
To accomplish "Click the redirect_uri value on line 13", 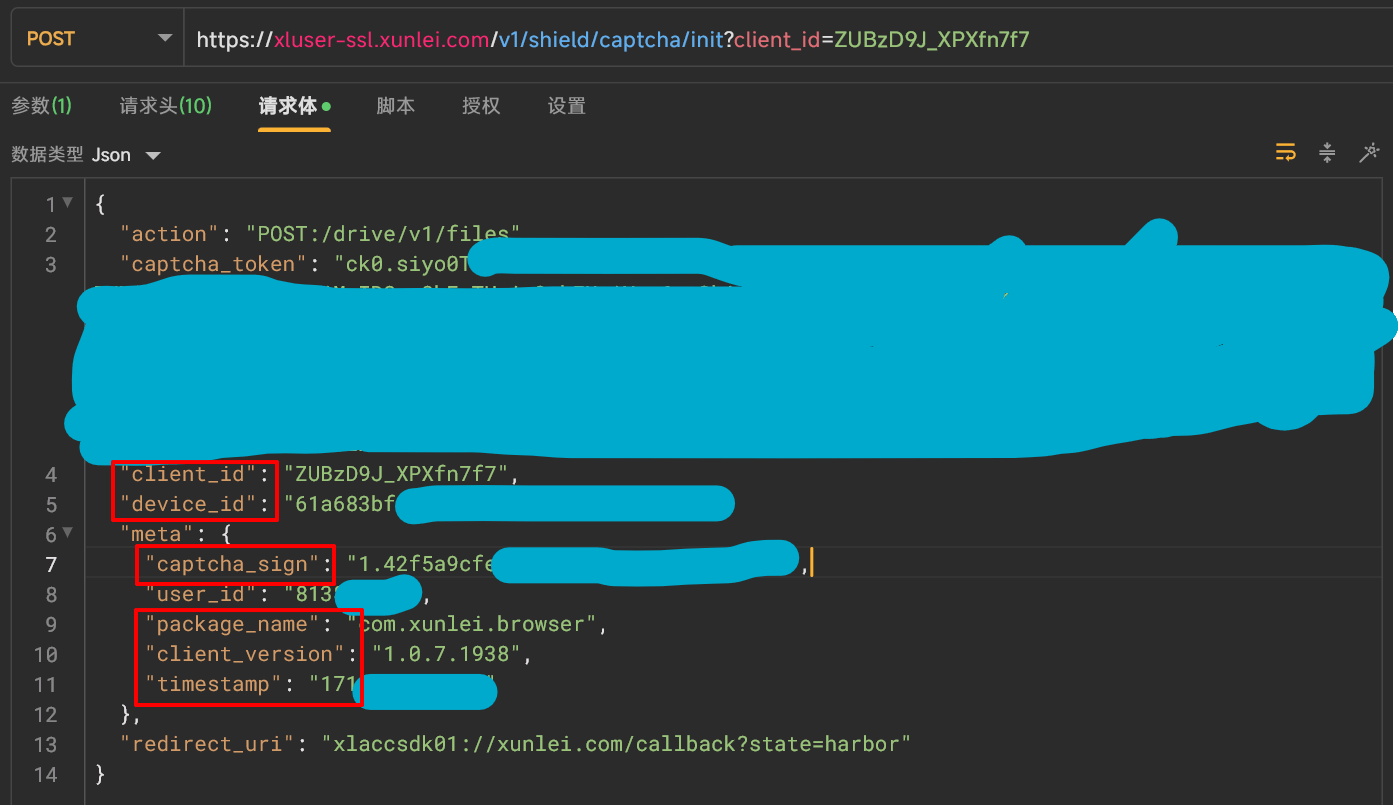I will click(616, 744).
